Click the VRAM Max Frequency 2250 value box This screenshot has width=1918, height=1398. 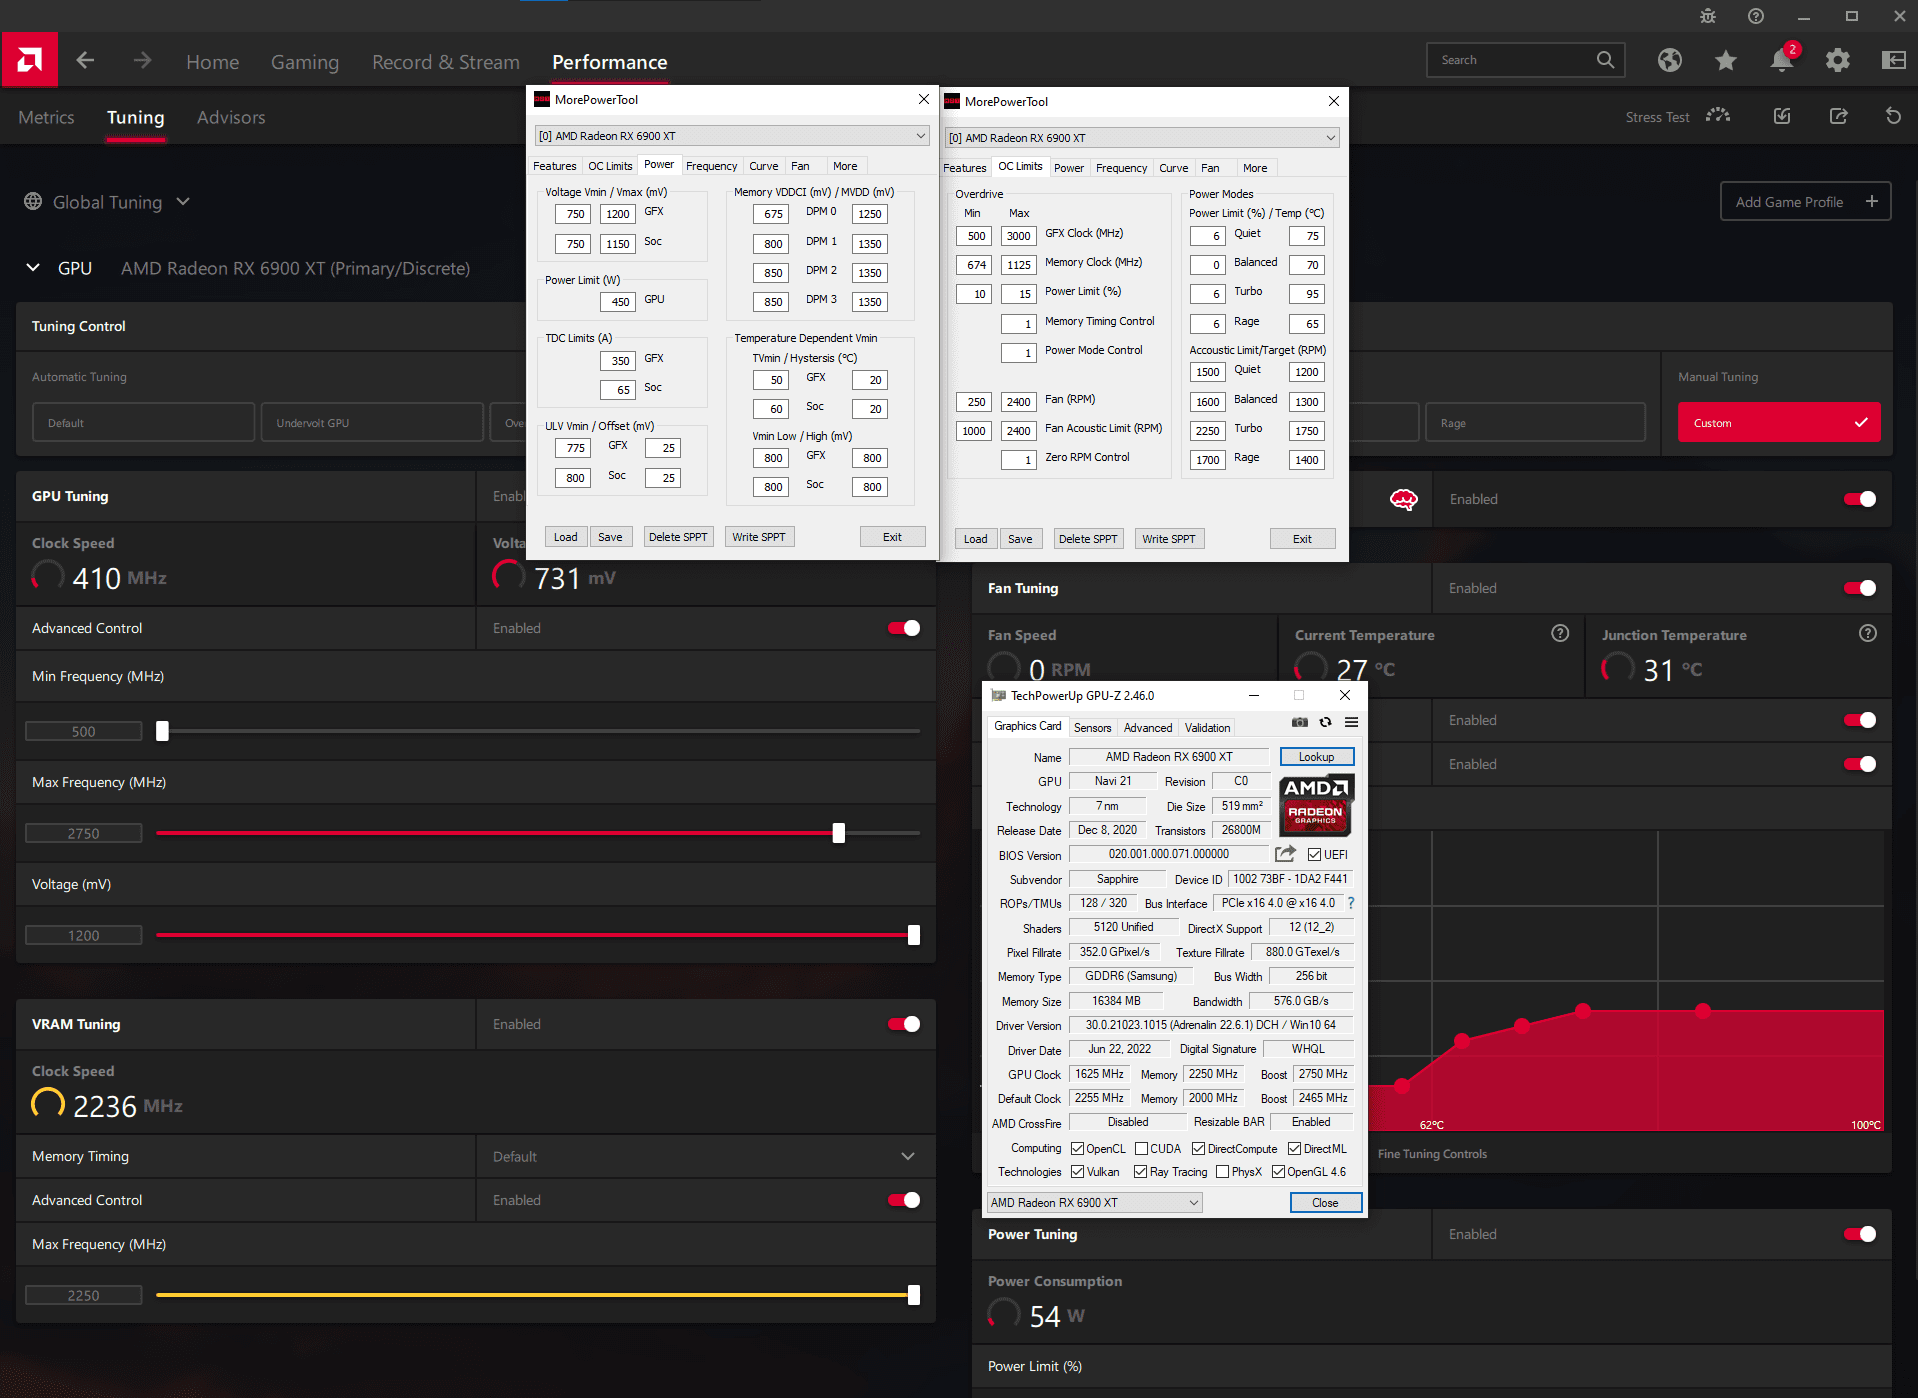83,1295
